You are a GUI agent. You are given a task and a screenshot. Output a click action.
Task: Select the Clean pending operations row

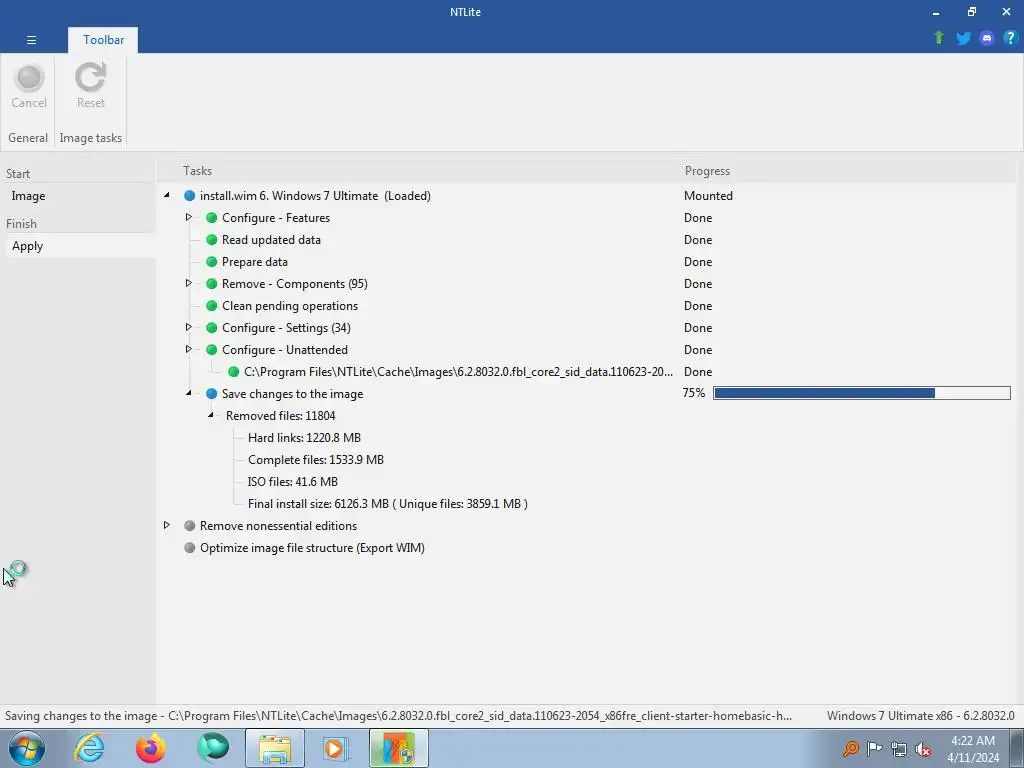tap(290, 306)
